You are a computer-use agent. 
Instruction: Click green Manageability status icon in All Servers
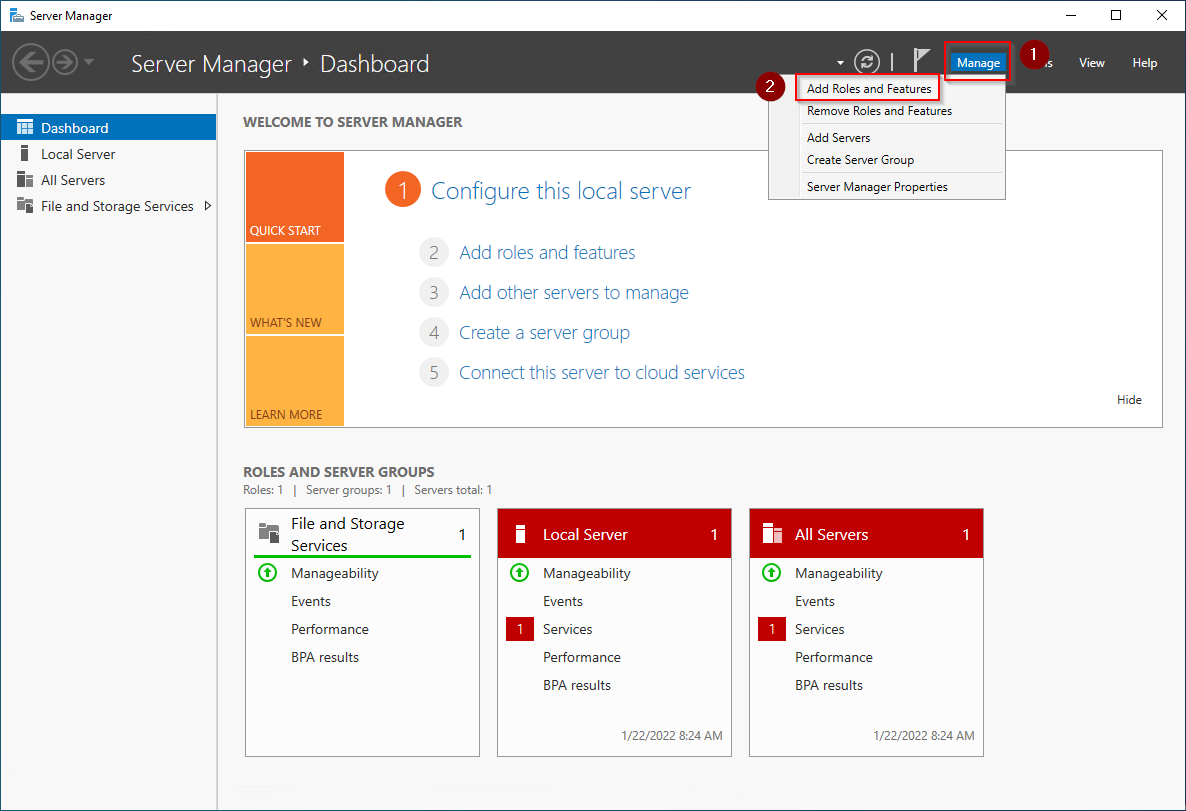[x=771, y=573]
